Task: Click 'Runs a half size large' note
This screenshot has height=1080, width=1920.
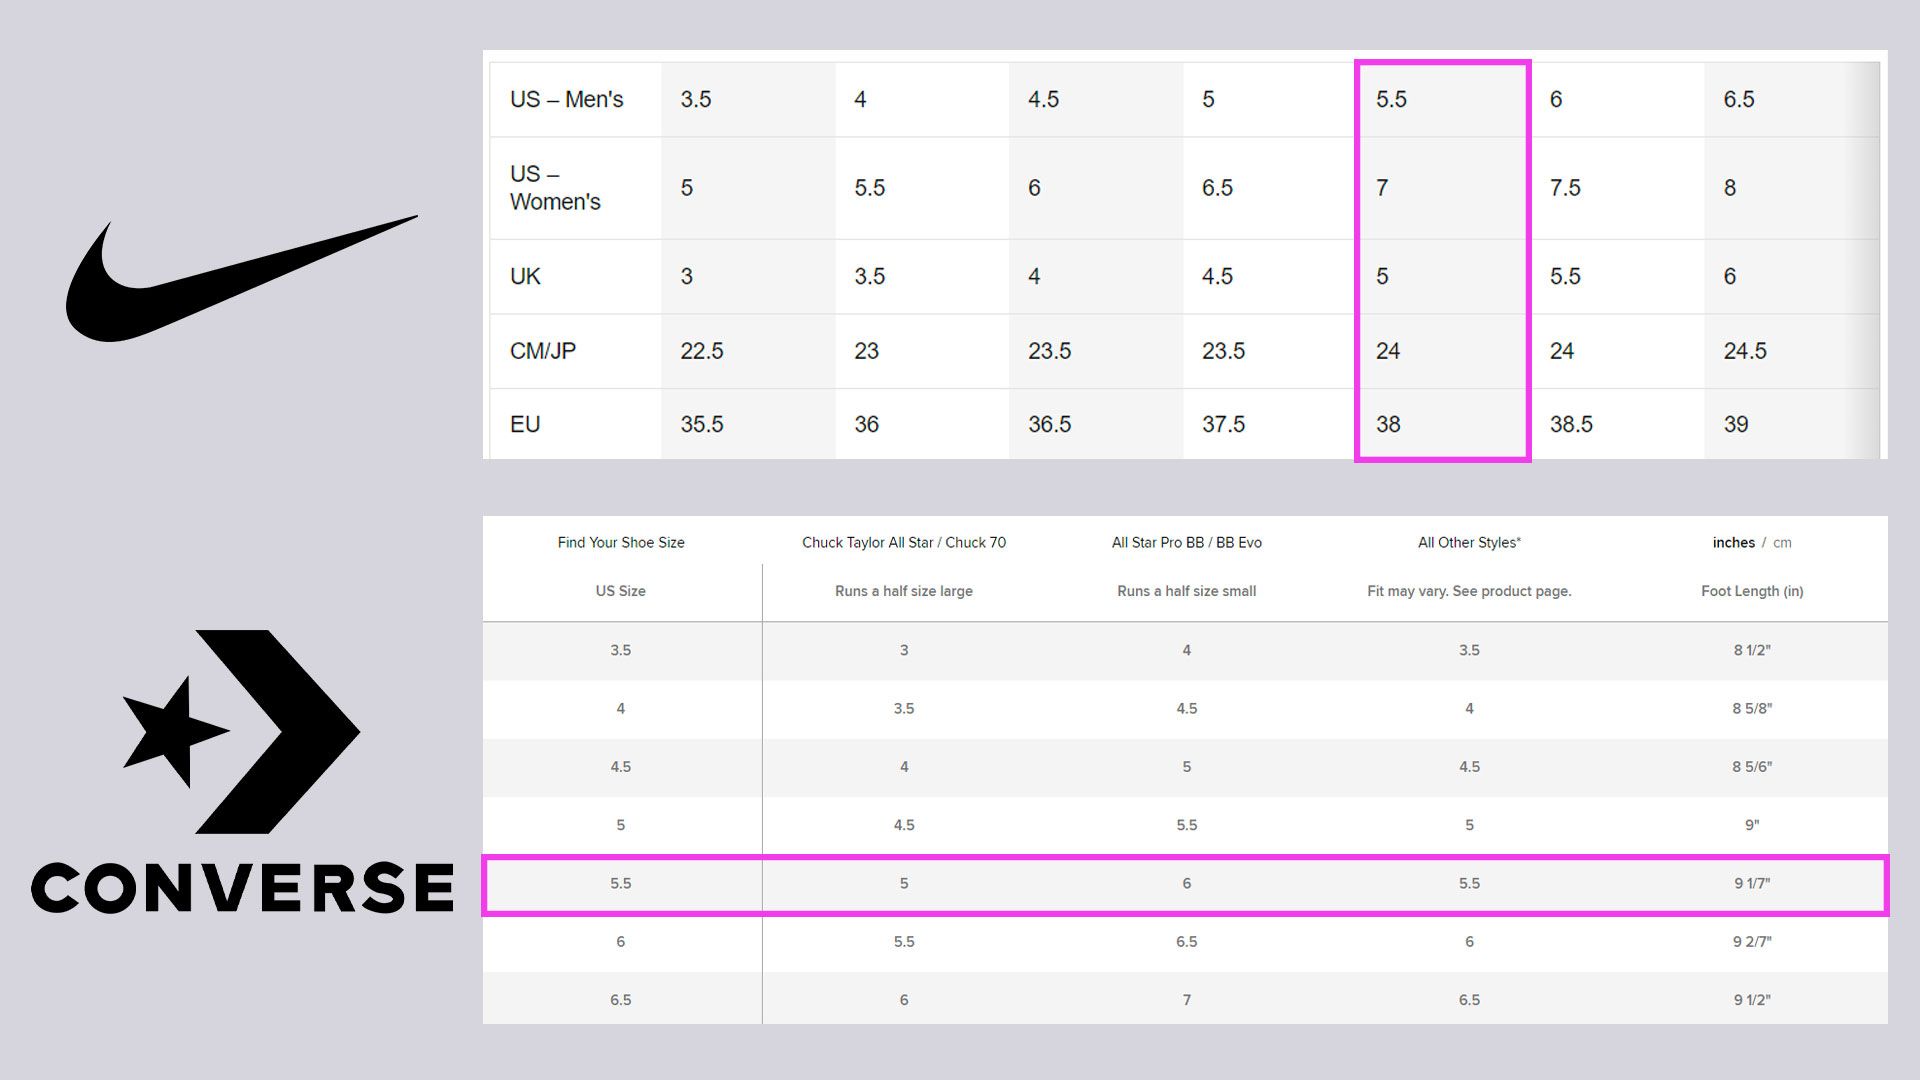Action: pos(904,591)
